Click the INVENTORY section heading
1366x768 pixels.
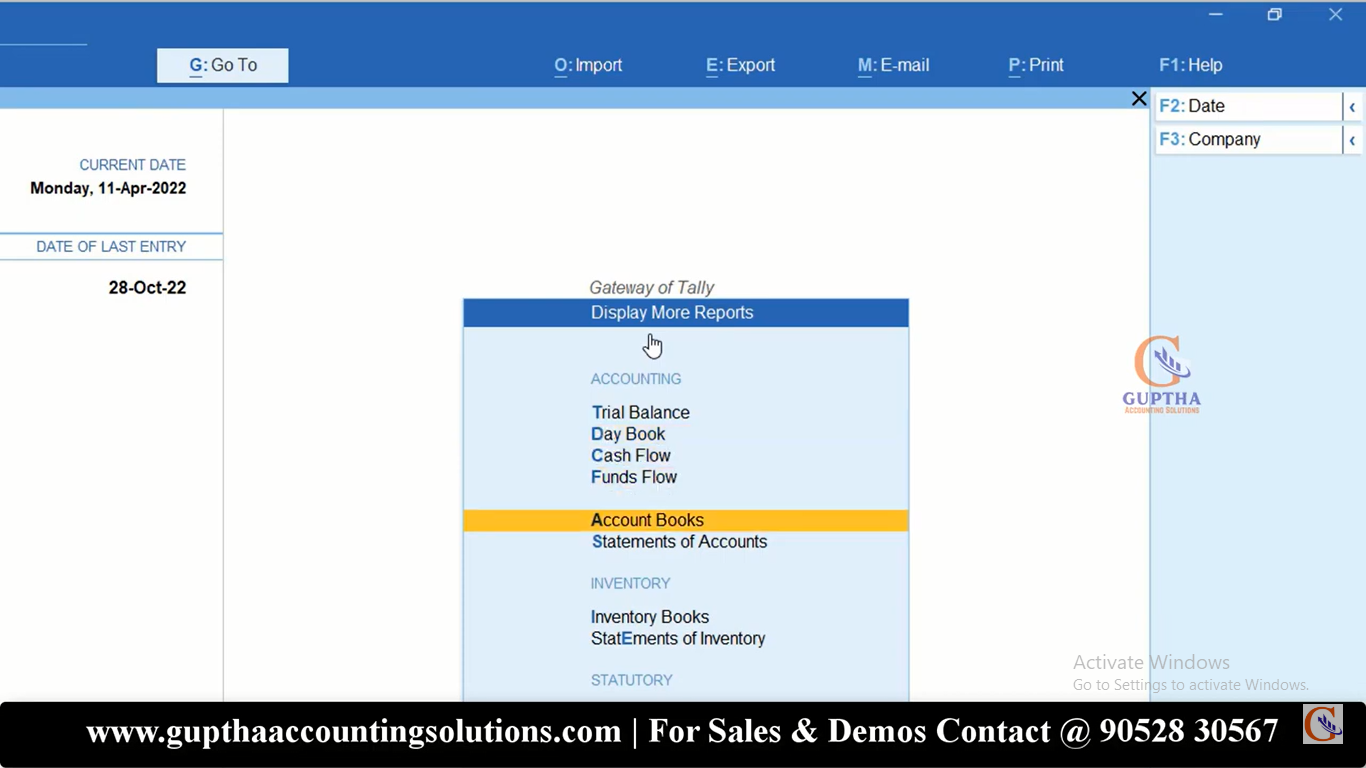point(630,583)
